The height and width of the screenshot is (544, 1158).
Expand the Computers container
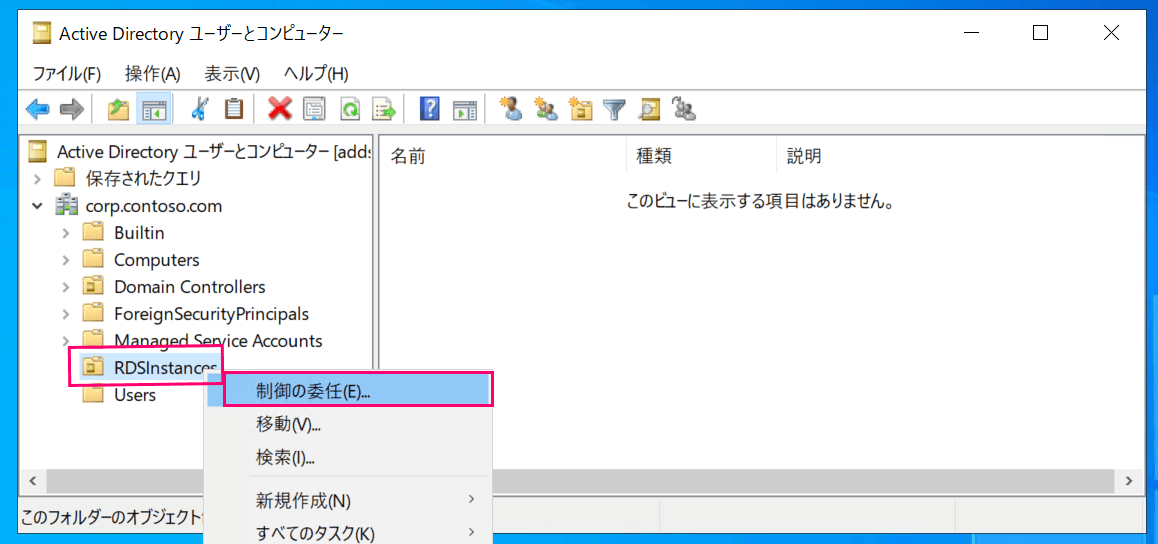66,260
